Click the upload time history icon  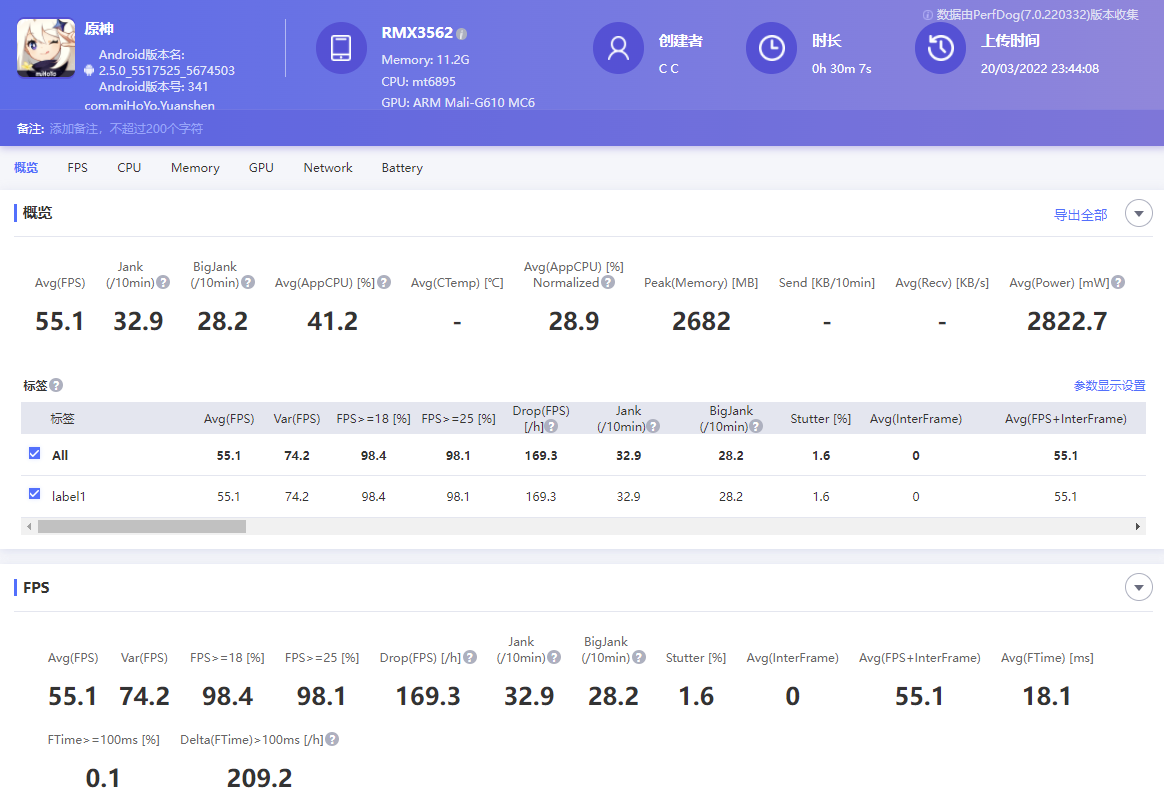940,48
